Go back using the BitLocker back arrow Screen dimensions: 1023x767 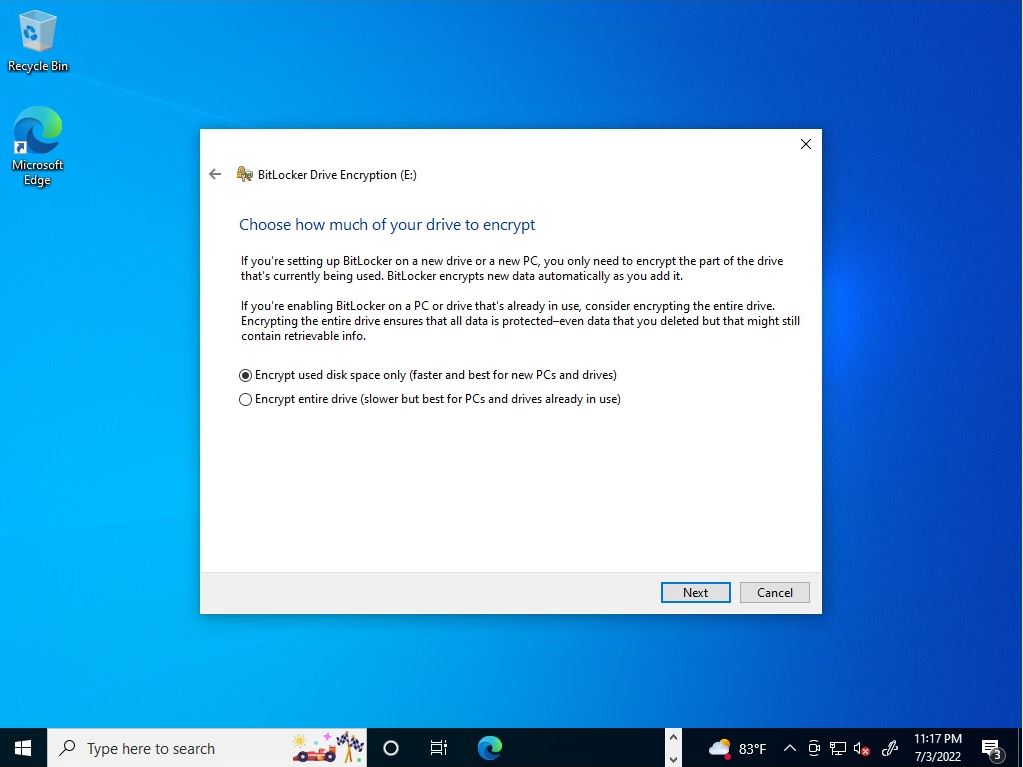tap(215, 174)
